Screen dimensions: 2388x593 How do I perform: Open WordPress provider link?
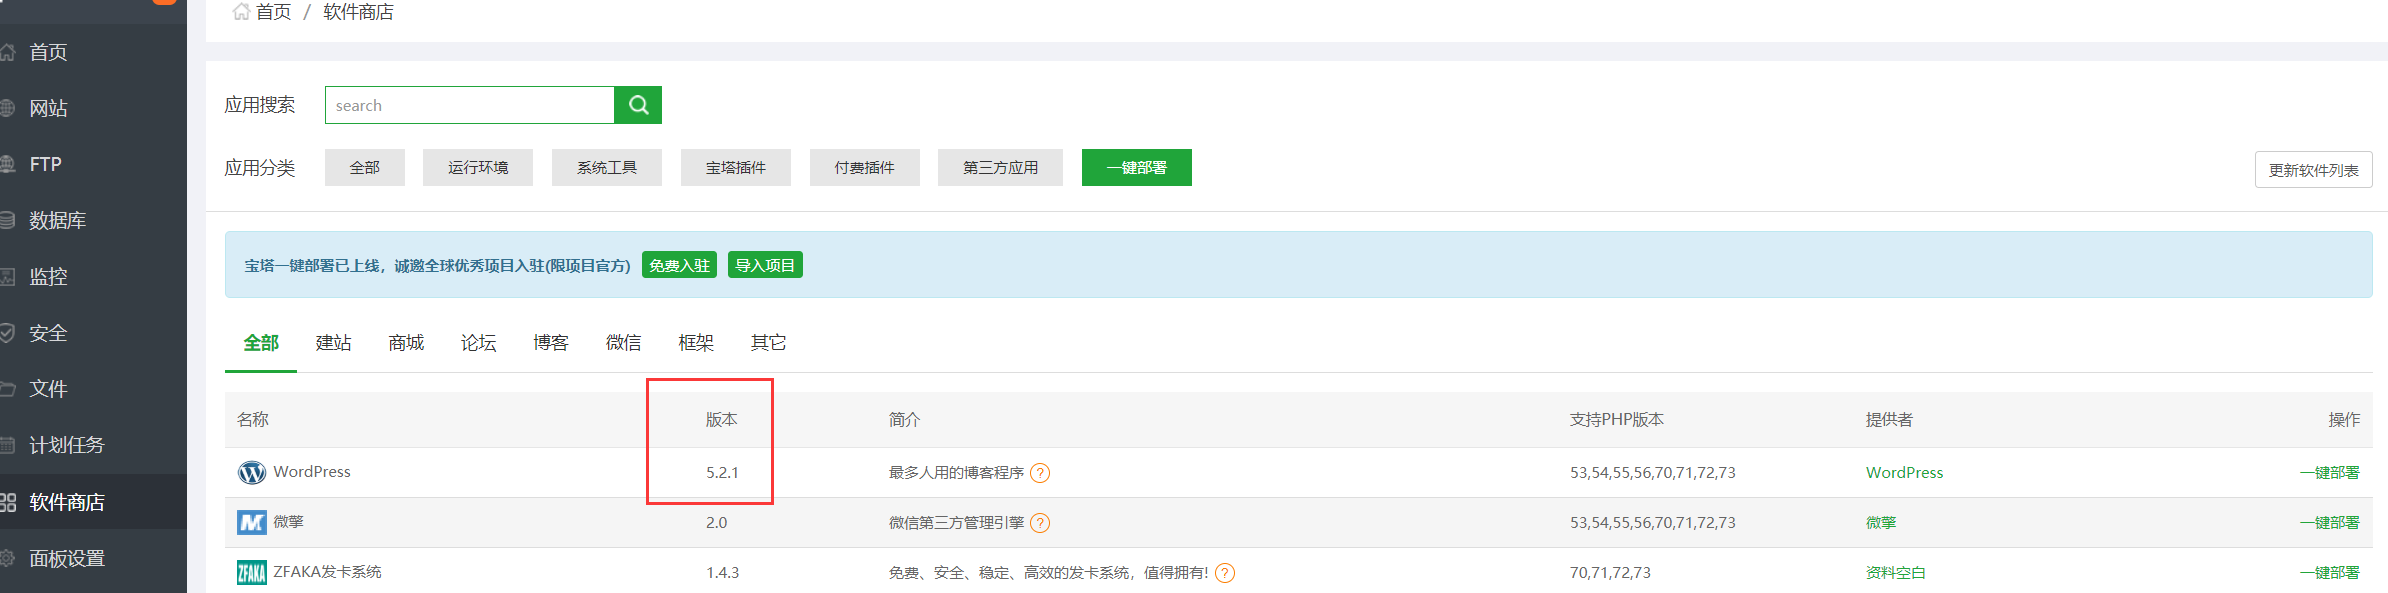pyautogui.click(x=1904, y=472)
